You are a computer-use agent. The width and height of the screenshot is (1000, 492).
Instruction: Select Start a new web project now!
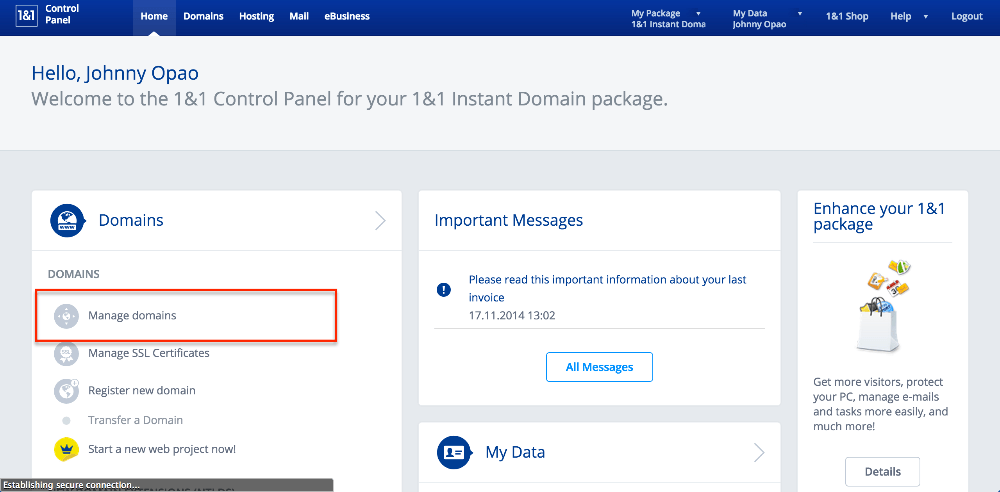coord(162,449)
